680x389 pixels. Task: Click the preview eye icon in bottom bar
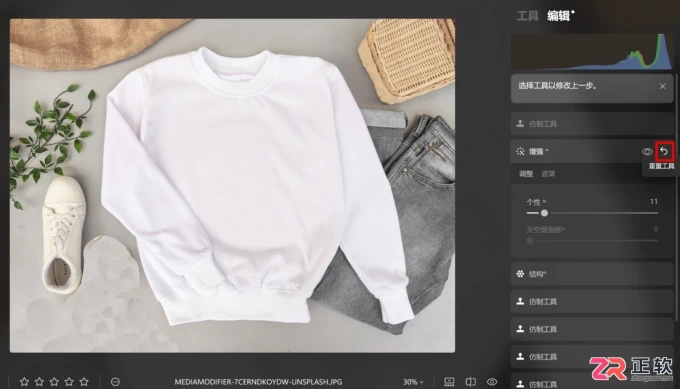tap(492, 382)
